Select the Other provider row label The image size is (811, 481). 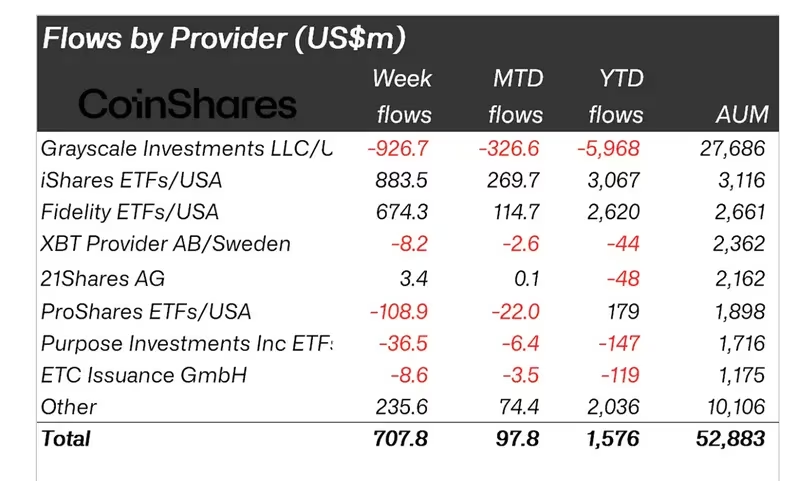pos(69,406)
